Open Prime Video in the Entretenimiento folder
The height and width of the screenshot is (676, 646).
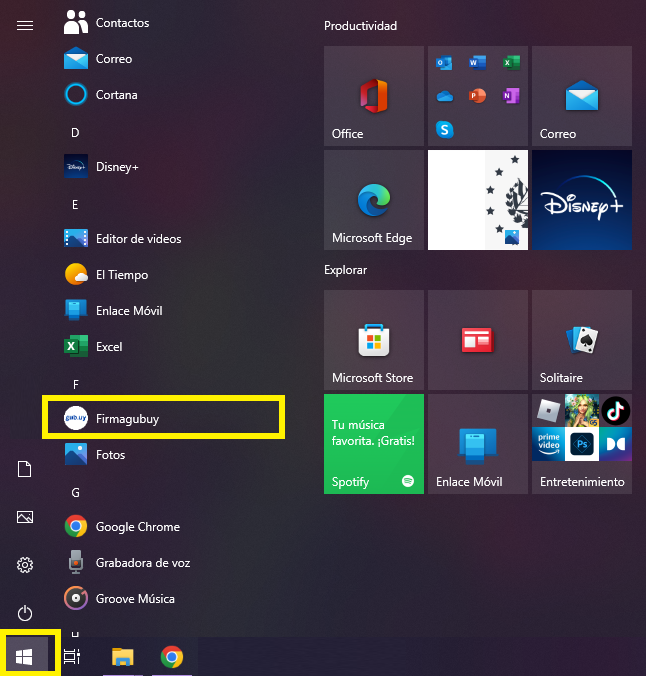pos(548,444)
